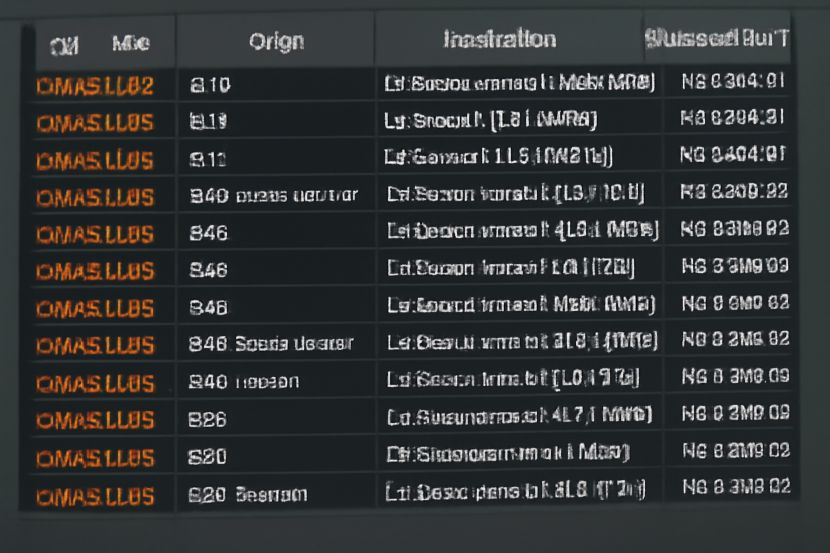Click the value N8 8.404:91
830x553 pixels.
(732, 156)
